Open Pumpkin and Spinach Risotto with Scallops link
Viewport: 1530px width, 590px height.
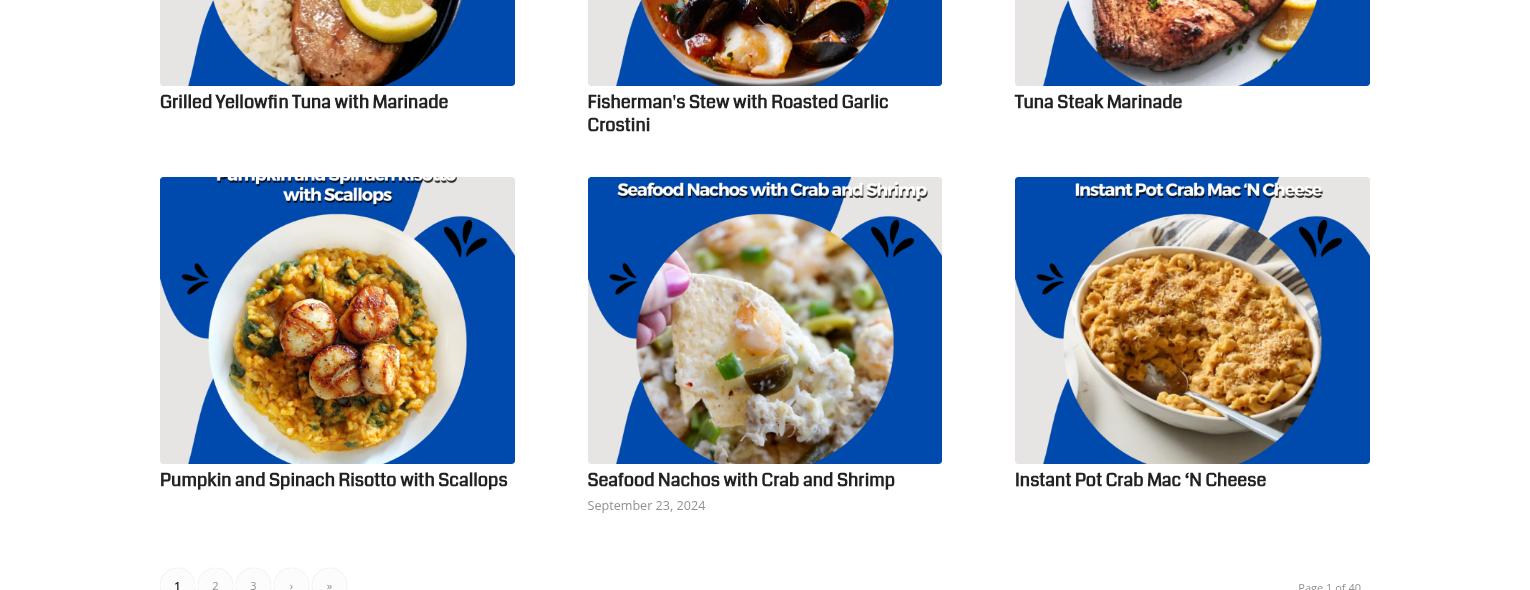point(334,480)
